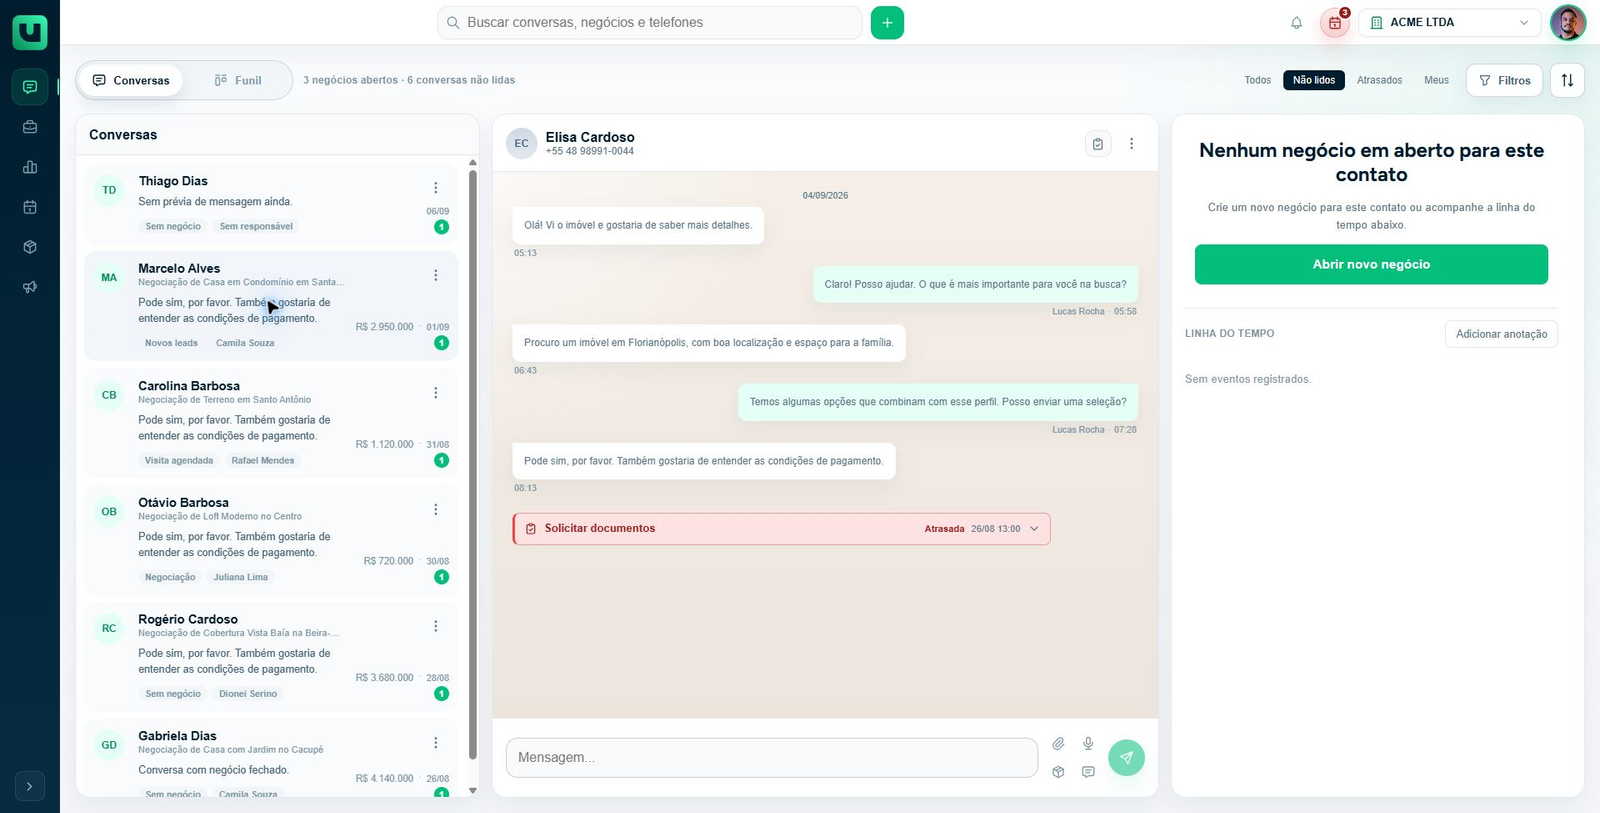The image size is (1600, 813).
Task: Open the calendar tasks icon with badge
Action: 1335,23
